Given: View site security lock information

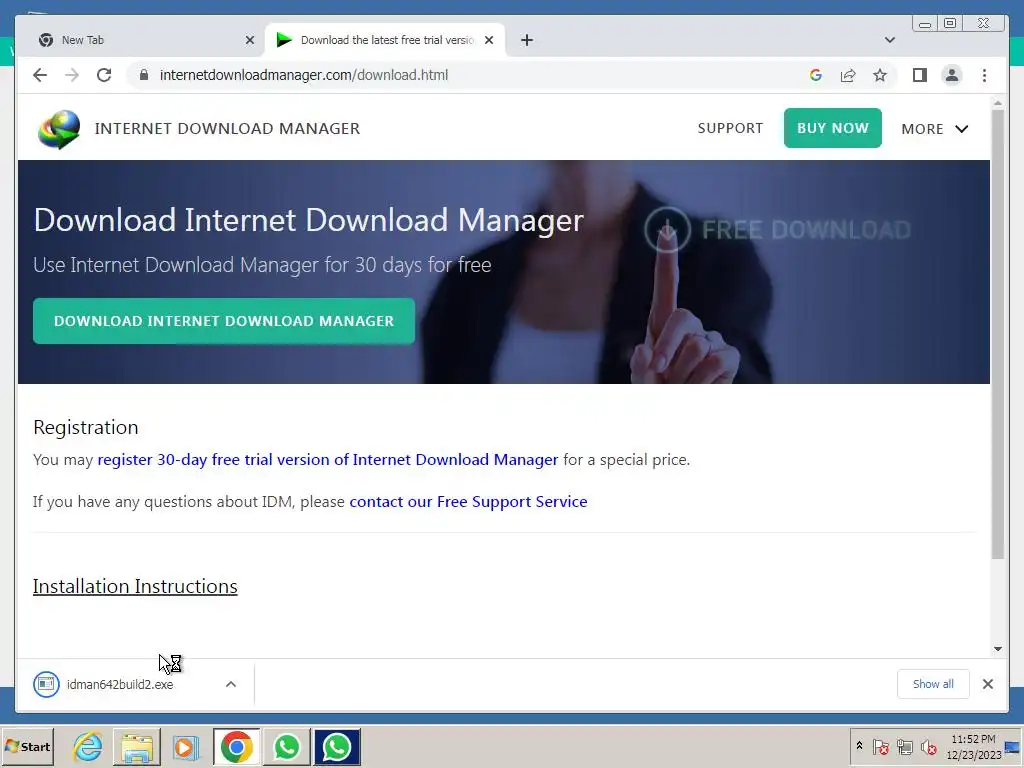Looking at the screenshot, I should pyautogui.click(x=144, y=75).
